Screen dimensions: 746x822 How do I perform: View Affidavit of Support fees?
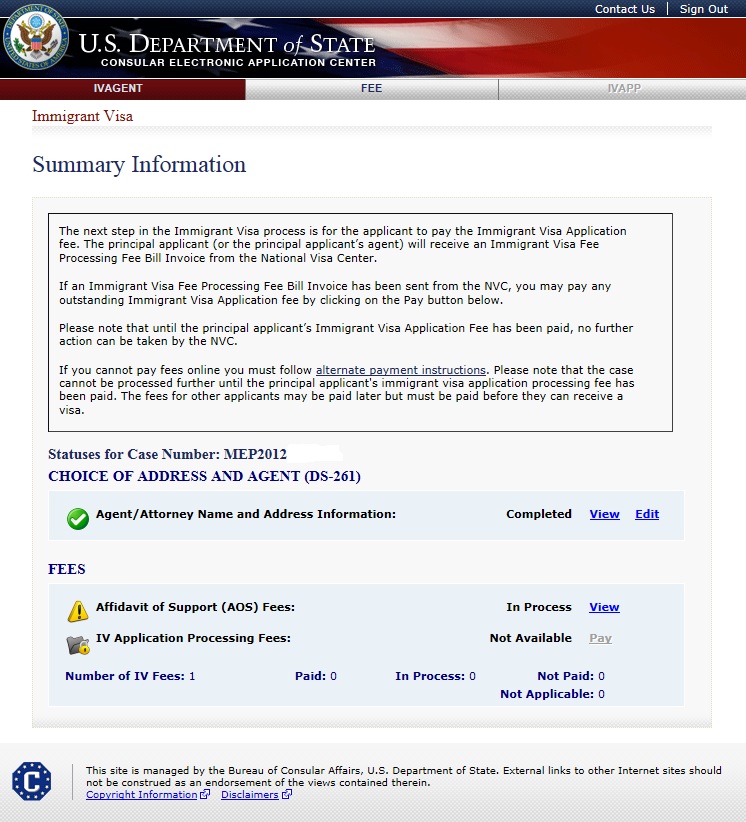pos(604,607)
